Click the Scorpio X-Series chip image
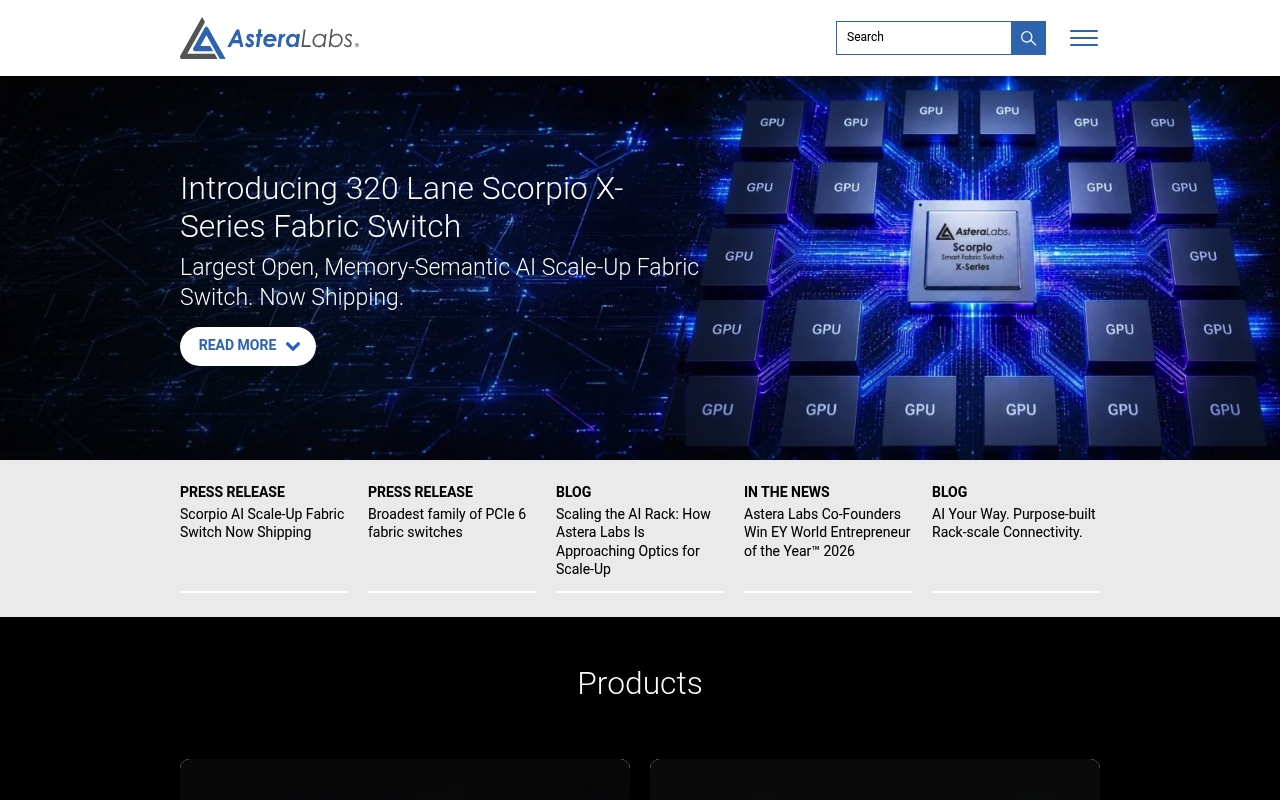Viewport: 1280px width, 800px height. coord(973,250)
